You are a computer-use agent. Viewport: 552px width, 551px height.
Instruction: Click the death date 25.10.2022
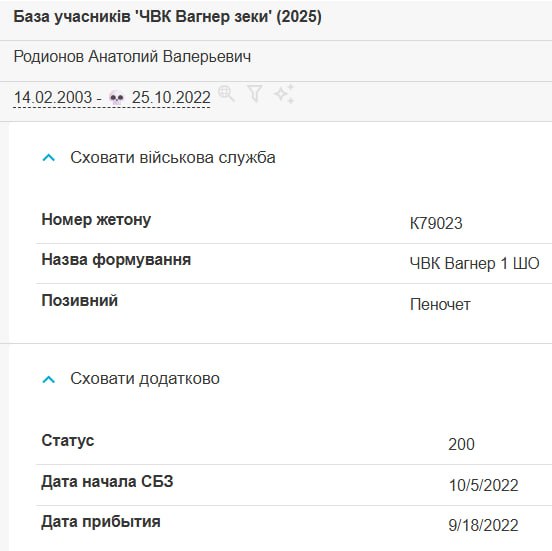(x=171, y=97)
